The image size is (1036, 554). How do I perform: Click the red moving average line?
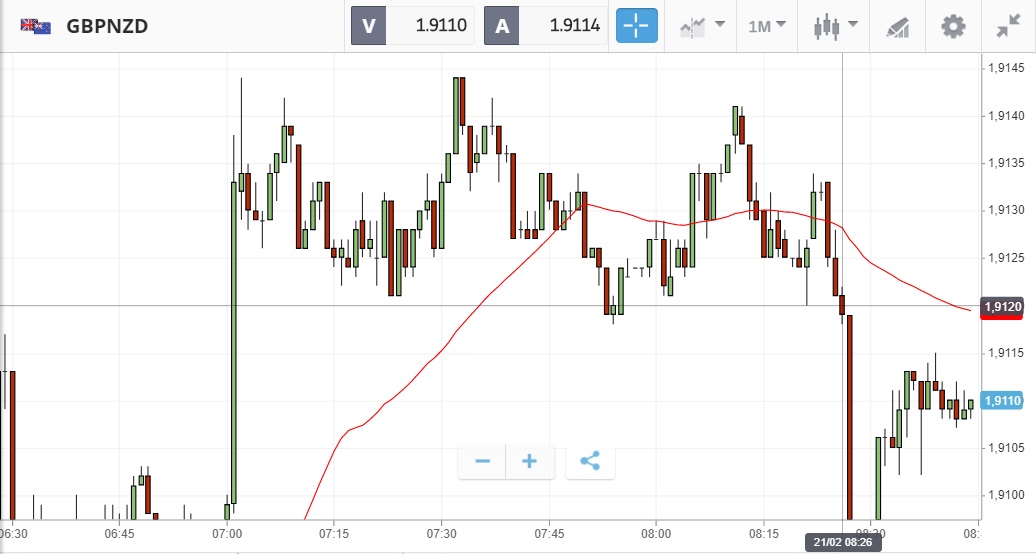[x=400, y=390]
